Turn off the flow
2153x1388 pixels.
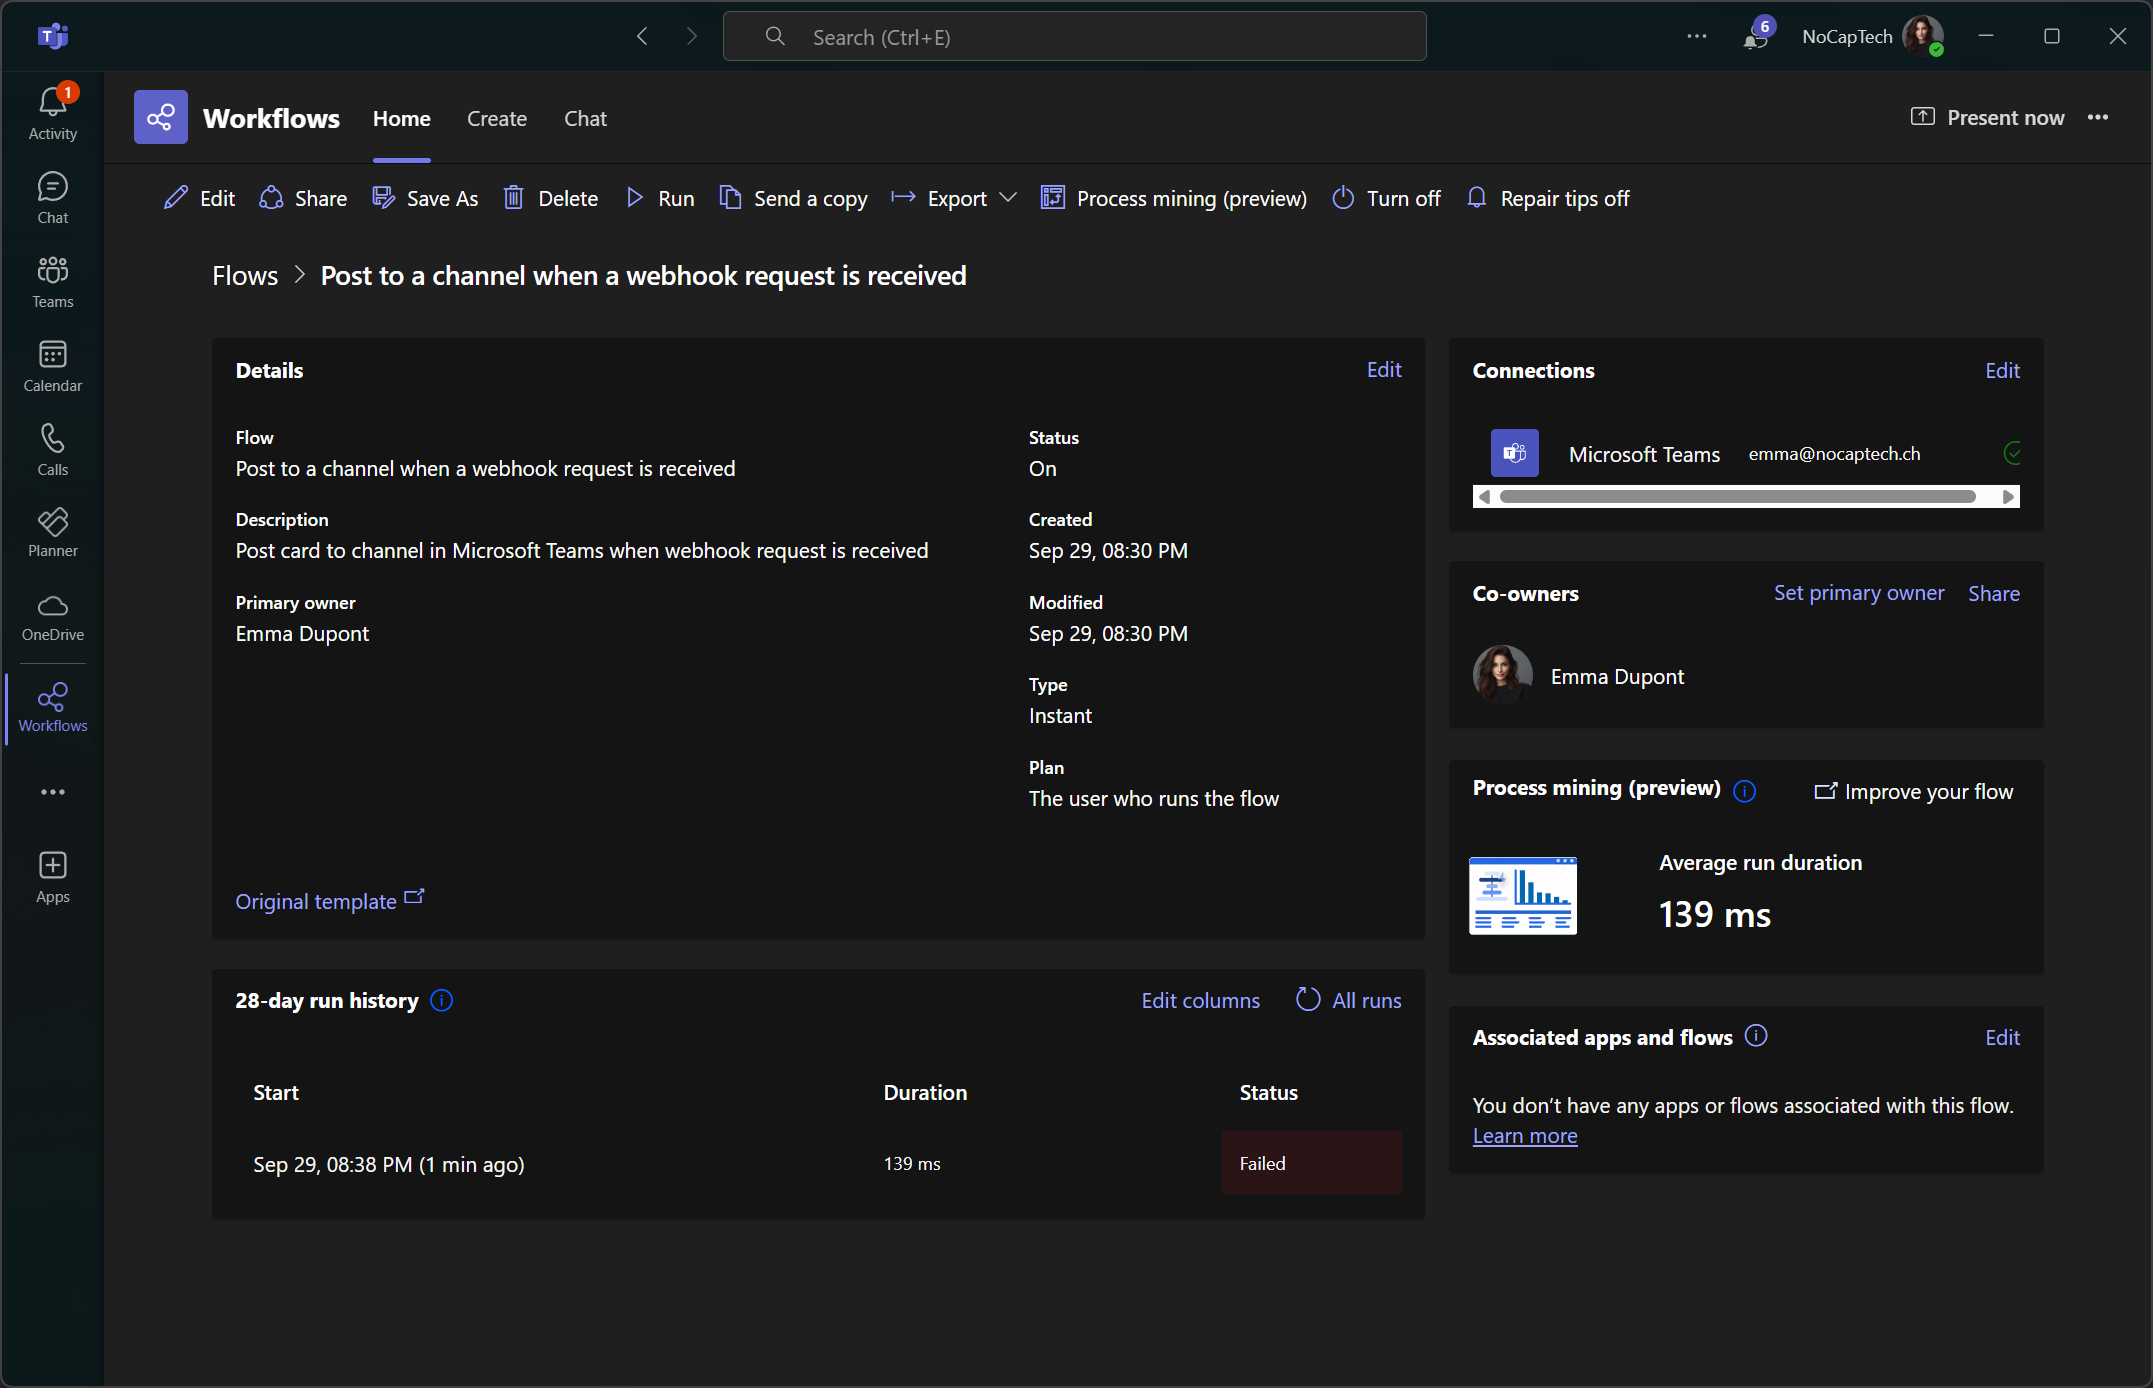(x=1387, y=198)
